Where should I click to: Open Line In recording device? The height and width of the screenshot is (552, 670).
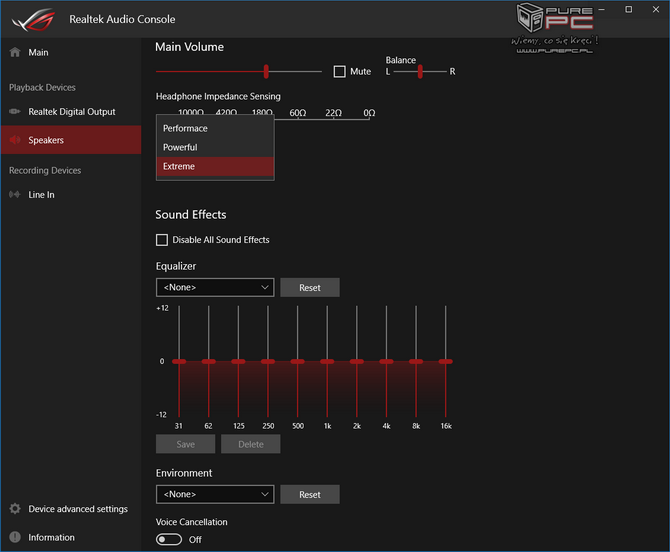(71, 194)
